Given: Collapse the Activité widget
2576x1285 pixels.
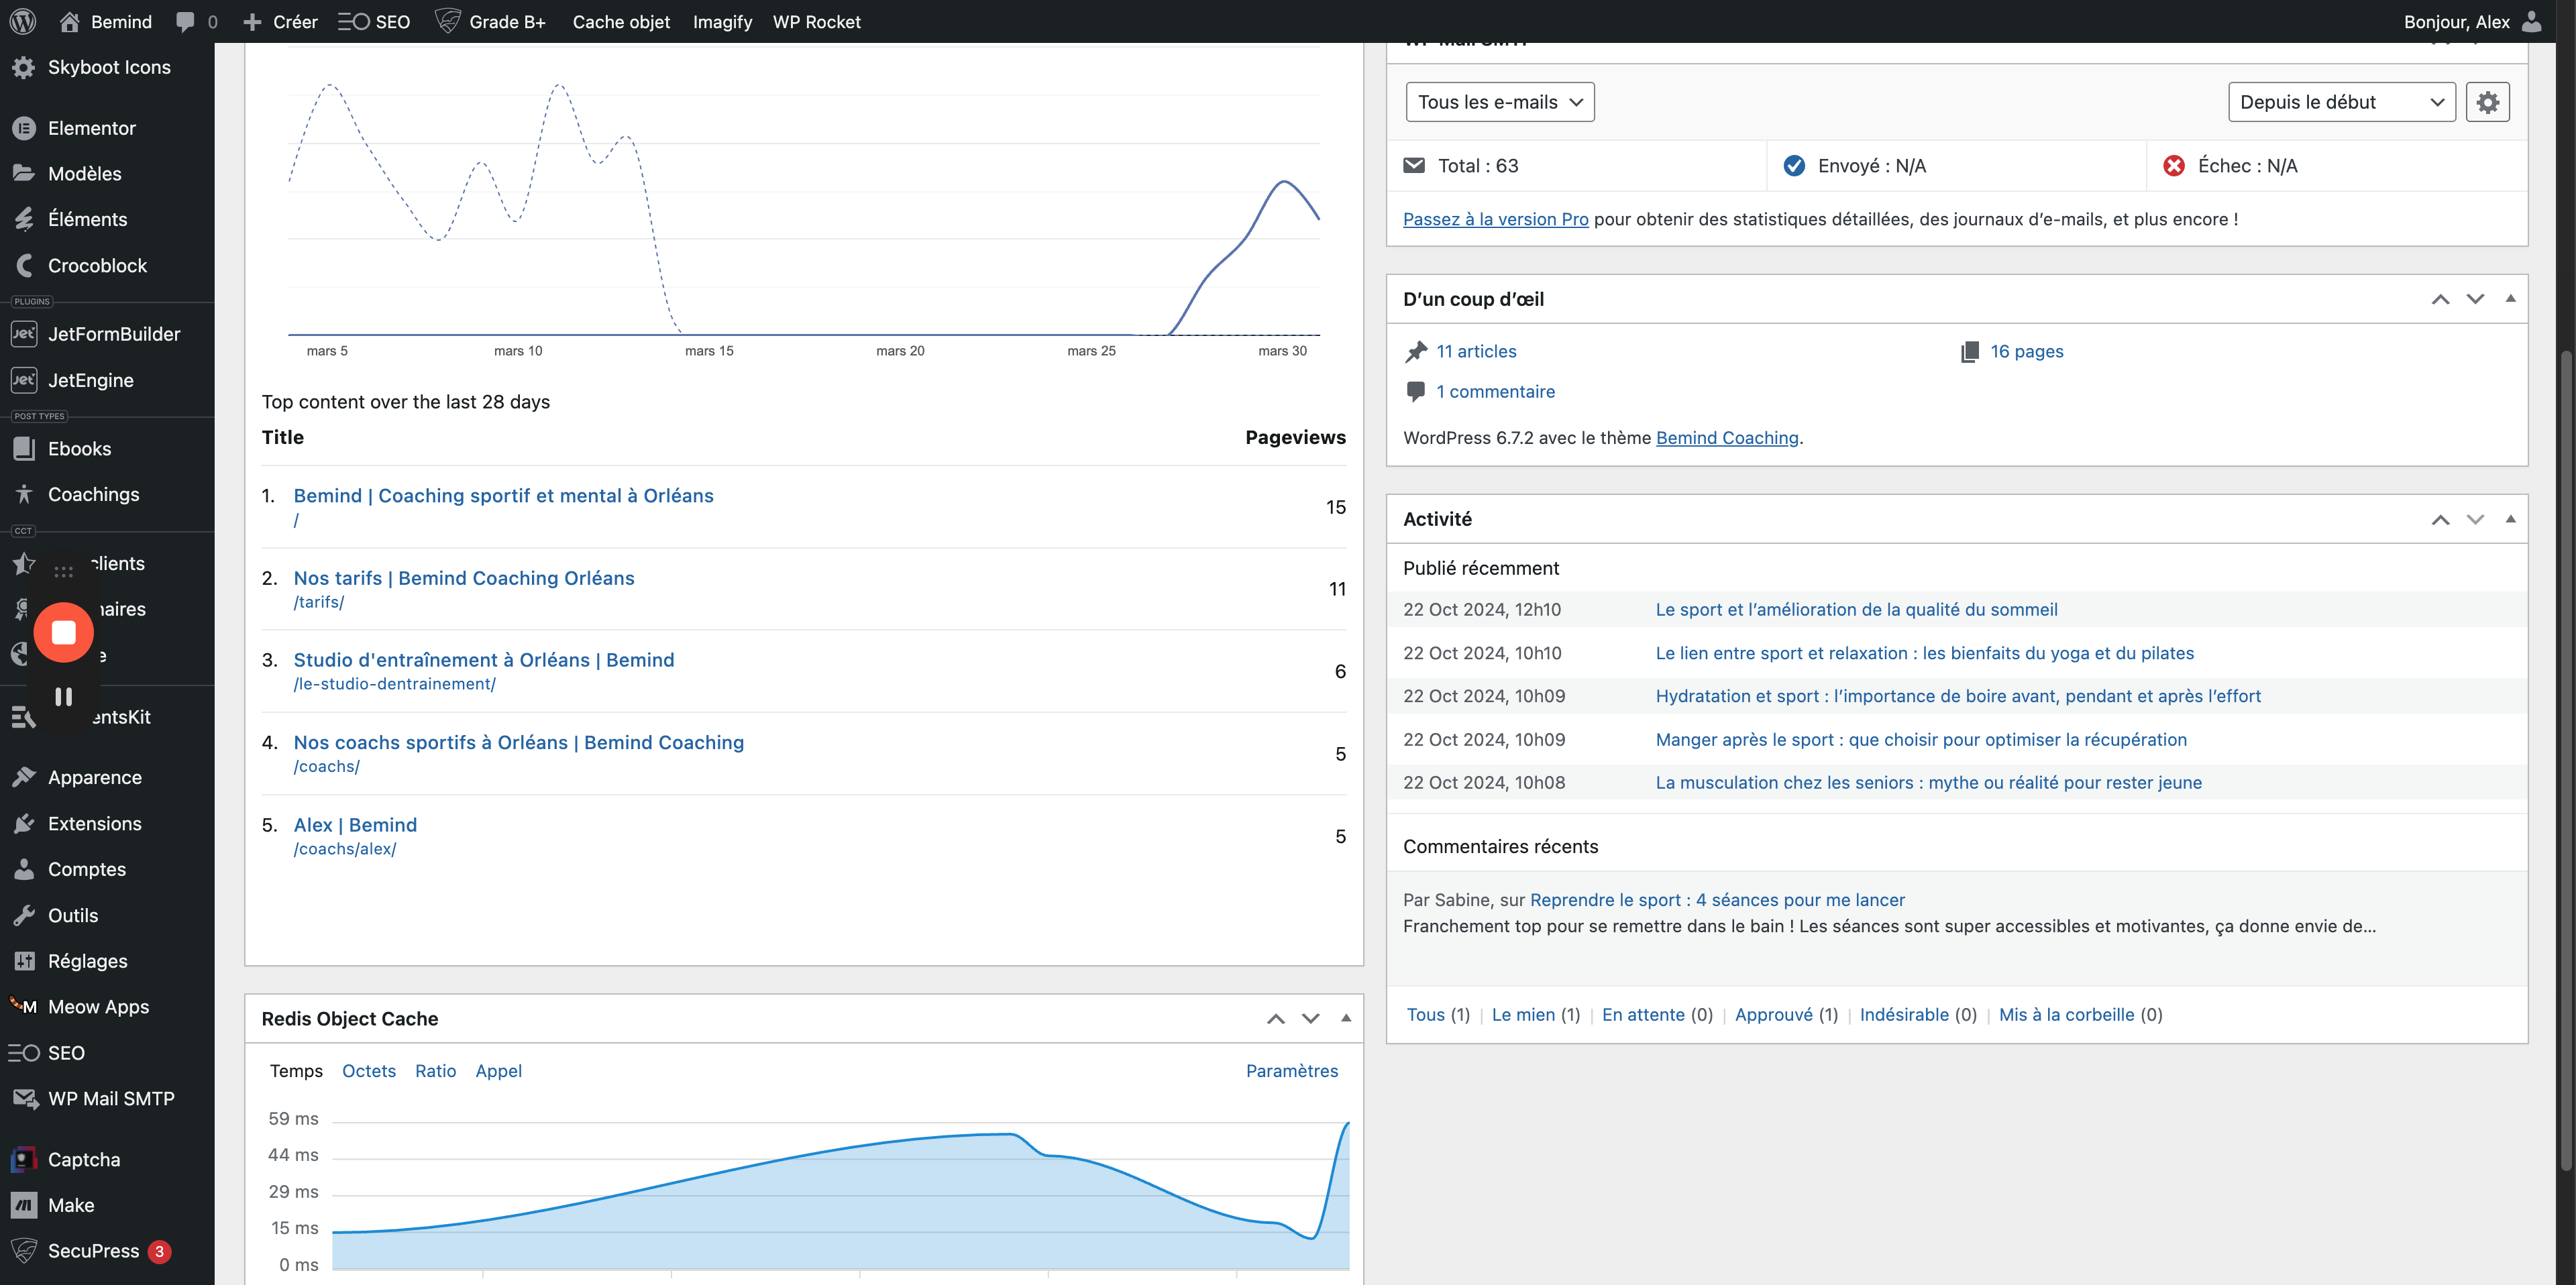Looking at the screenshot, I should 2510,518.
